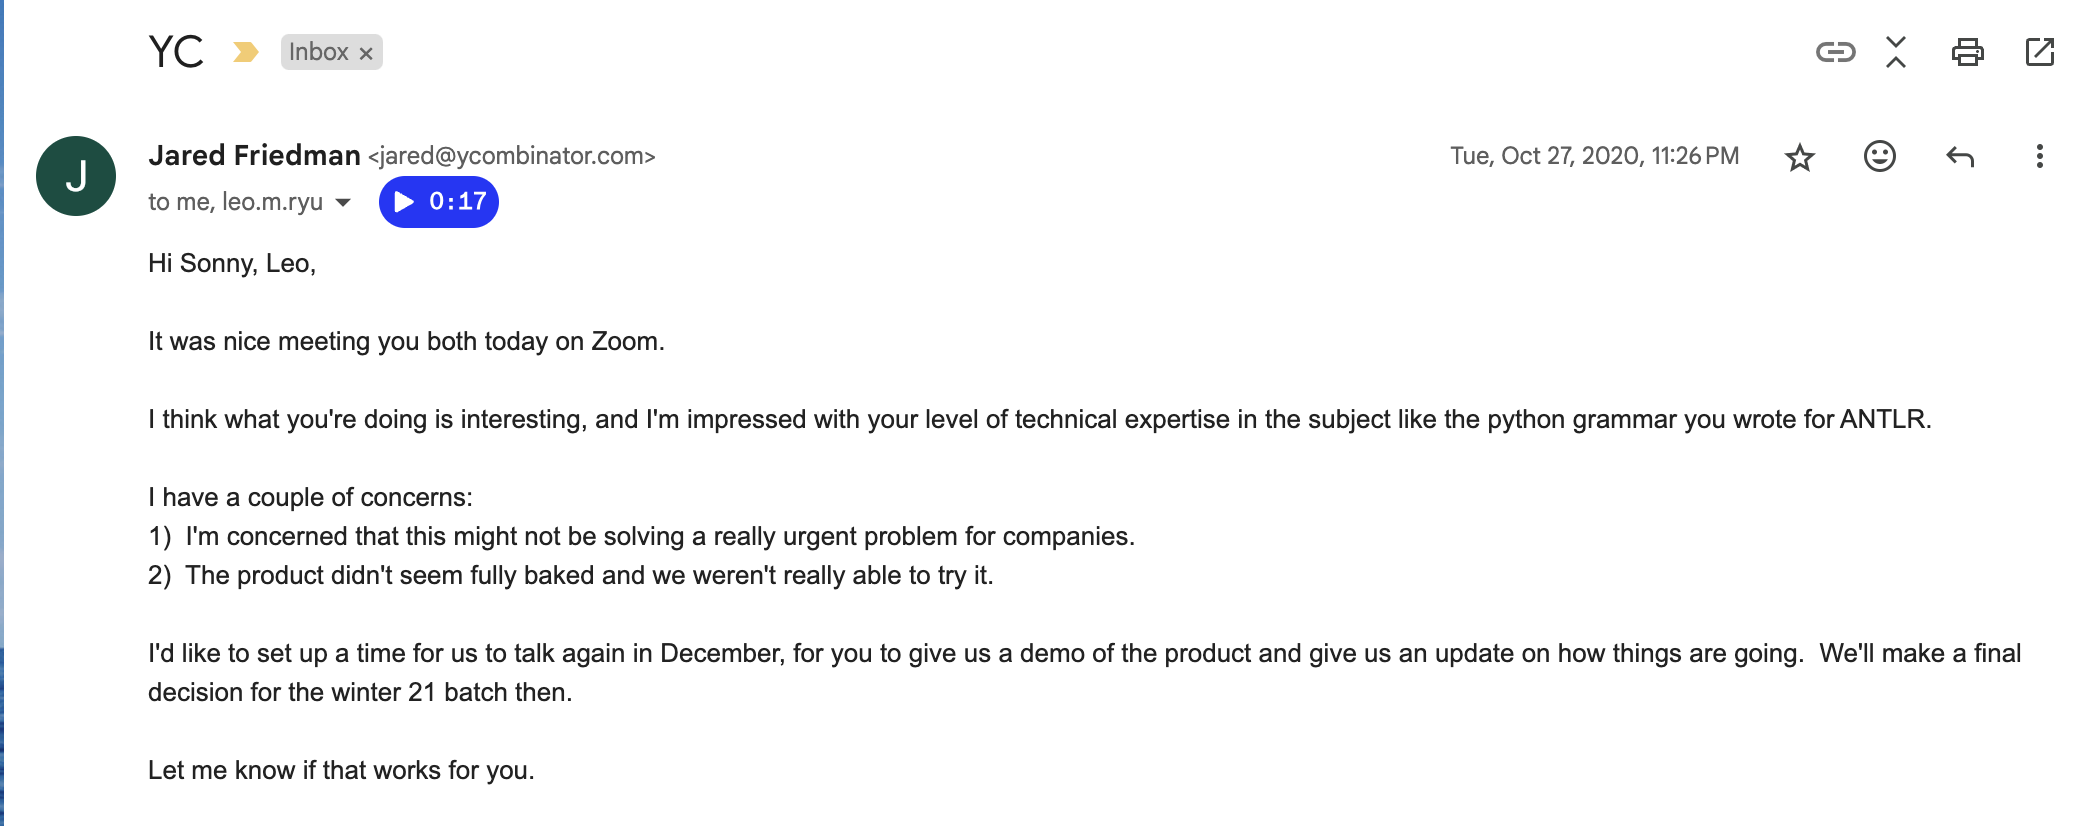2088x826 pixels.
Task: Star the message from Jared Friedman
Action: click(1800, 157)
